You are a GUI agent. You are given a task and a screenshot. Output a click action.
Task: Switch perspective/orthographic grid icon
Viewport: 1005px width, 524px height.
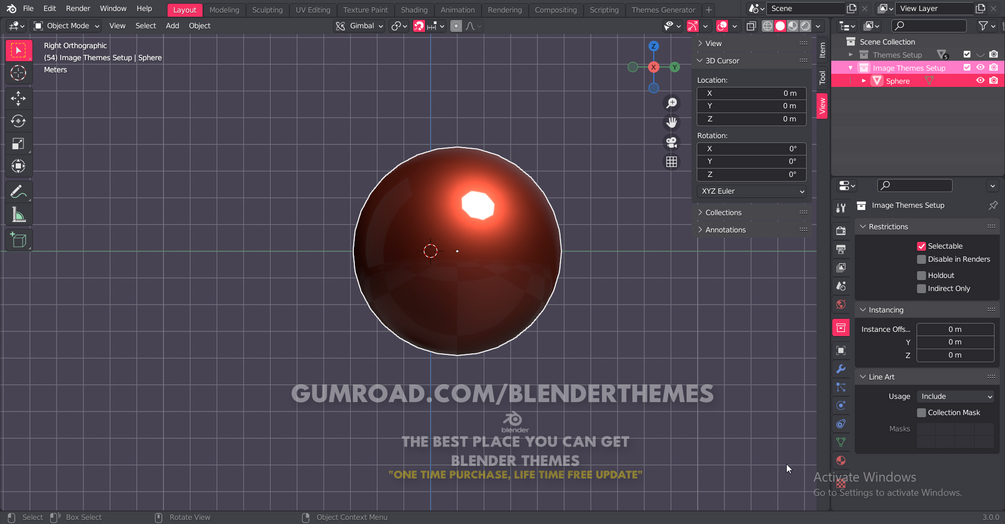point(671,161)
